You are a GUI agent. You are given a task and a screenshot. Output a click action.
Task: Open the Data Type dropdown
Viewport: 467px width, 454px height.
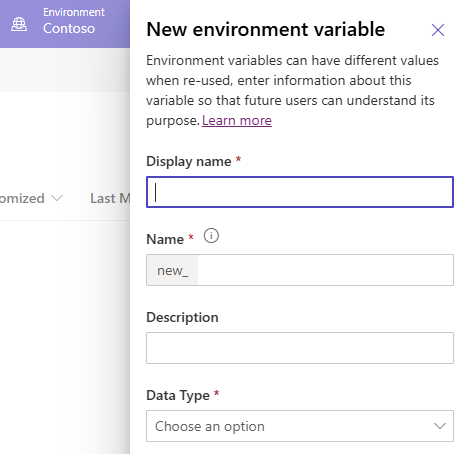(300, 426)
